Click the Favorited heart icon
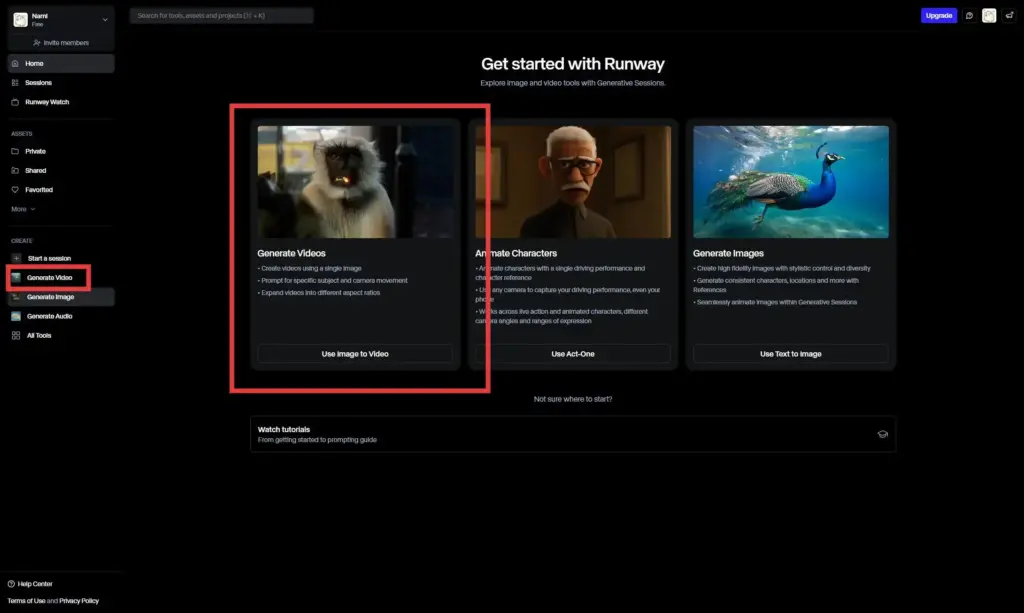Screen dimensions: 1024x613 point(15,190)
